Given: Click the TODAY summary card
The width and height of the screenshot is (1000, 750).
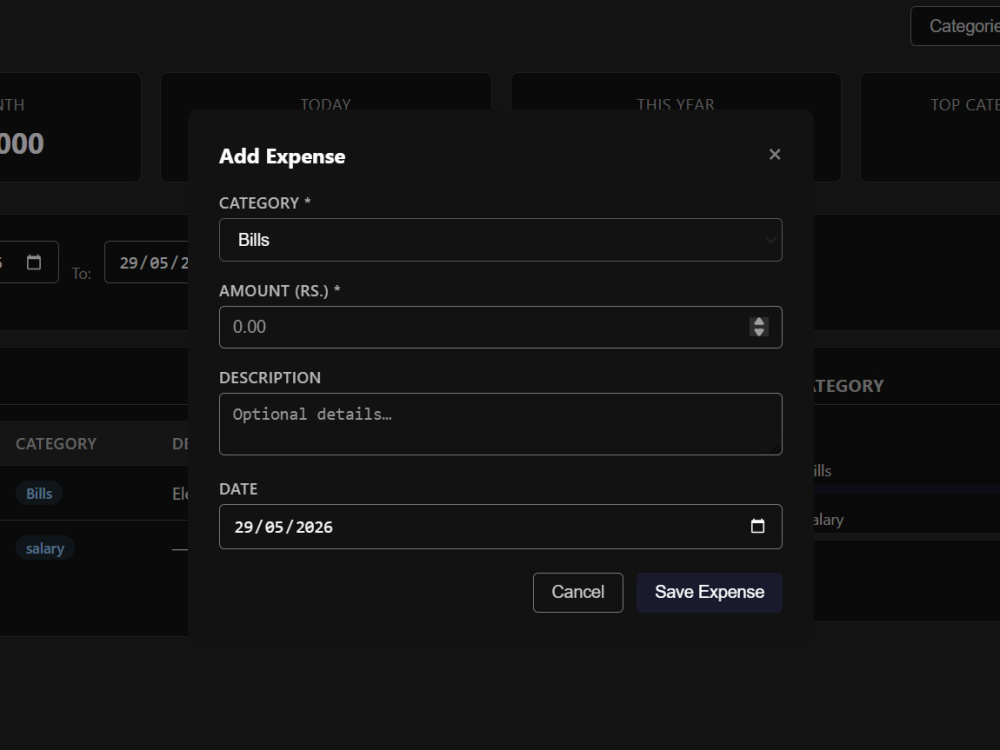Looking at the screenshot, I should [326, 91].
